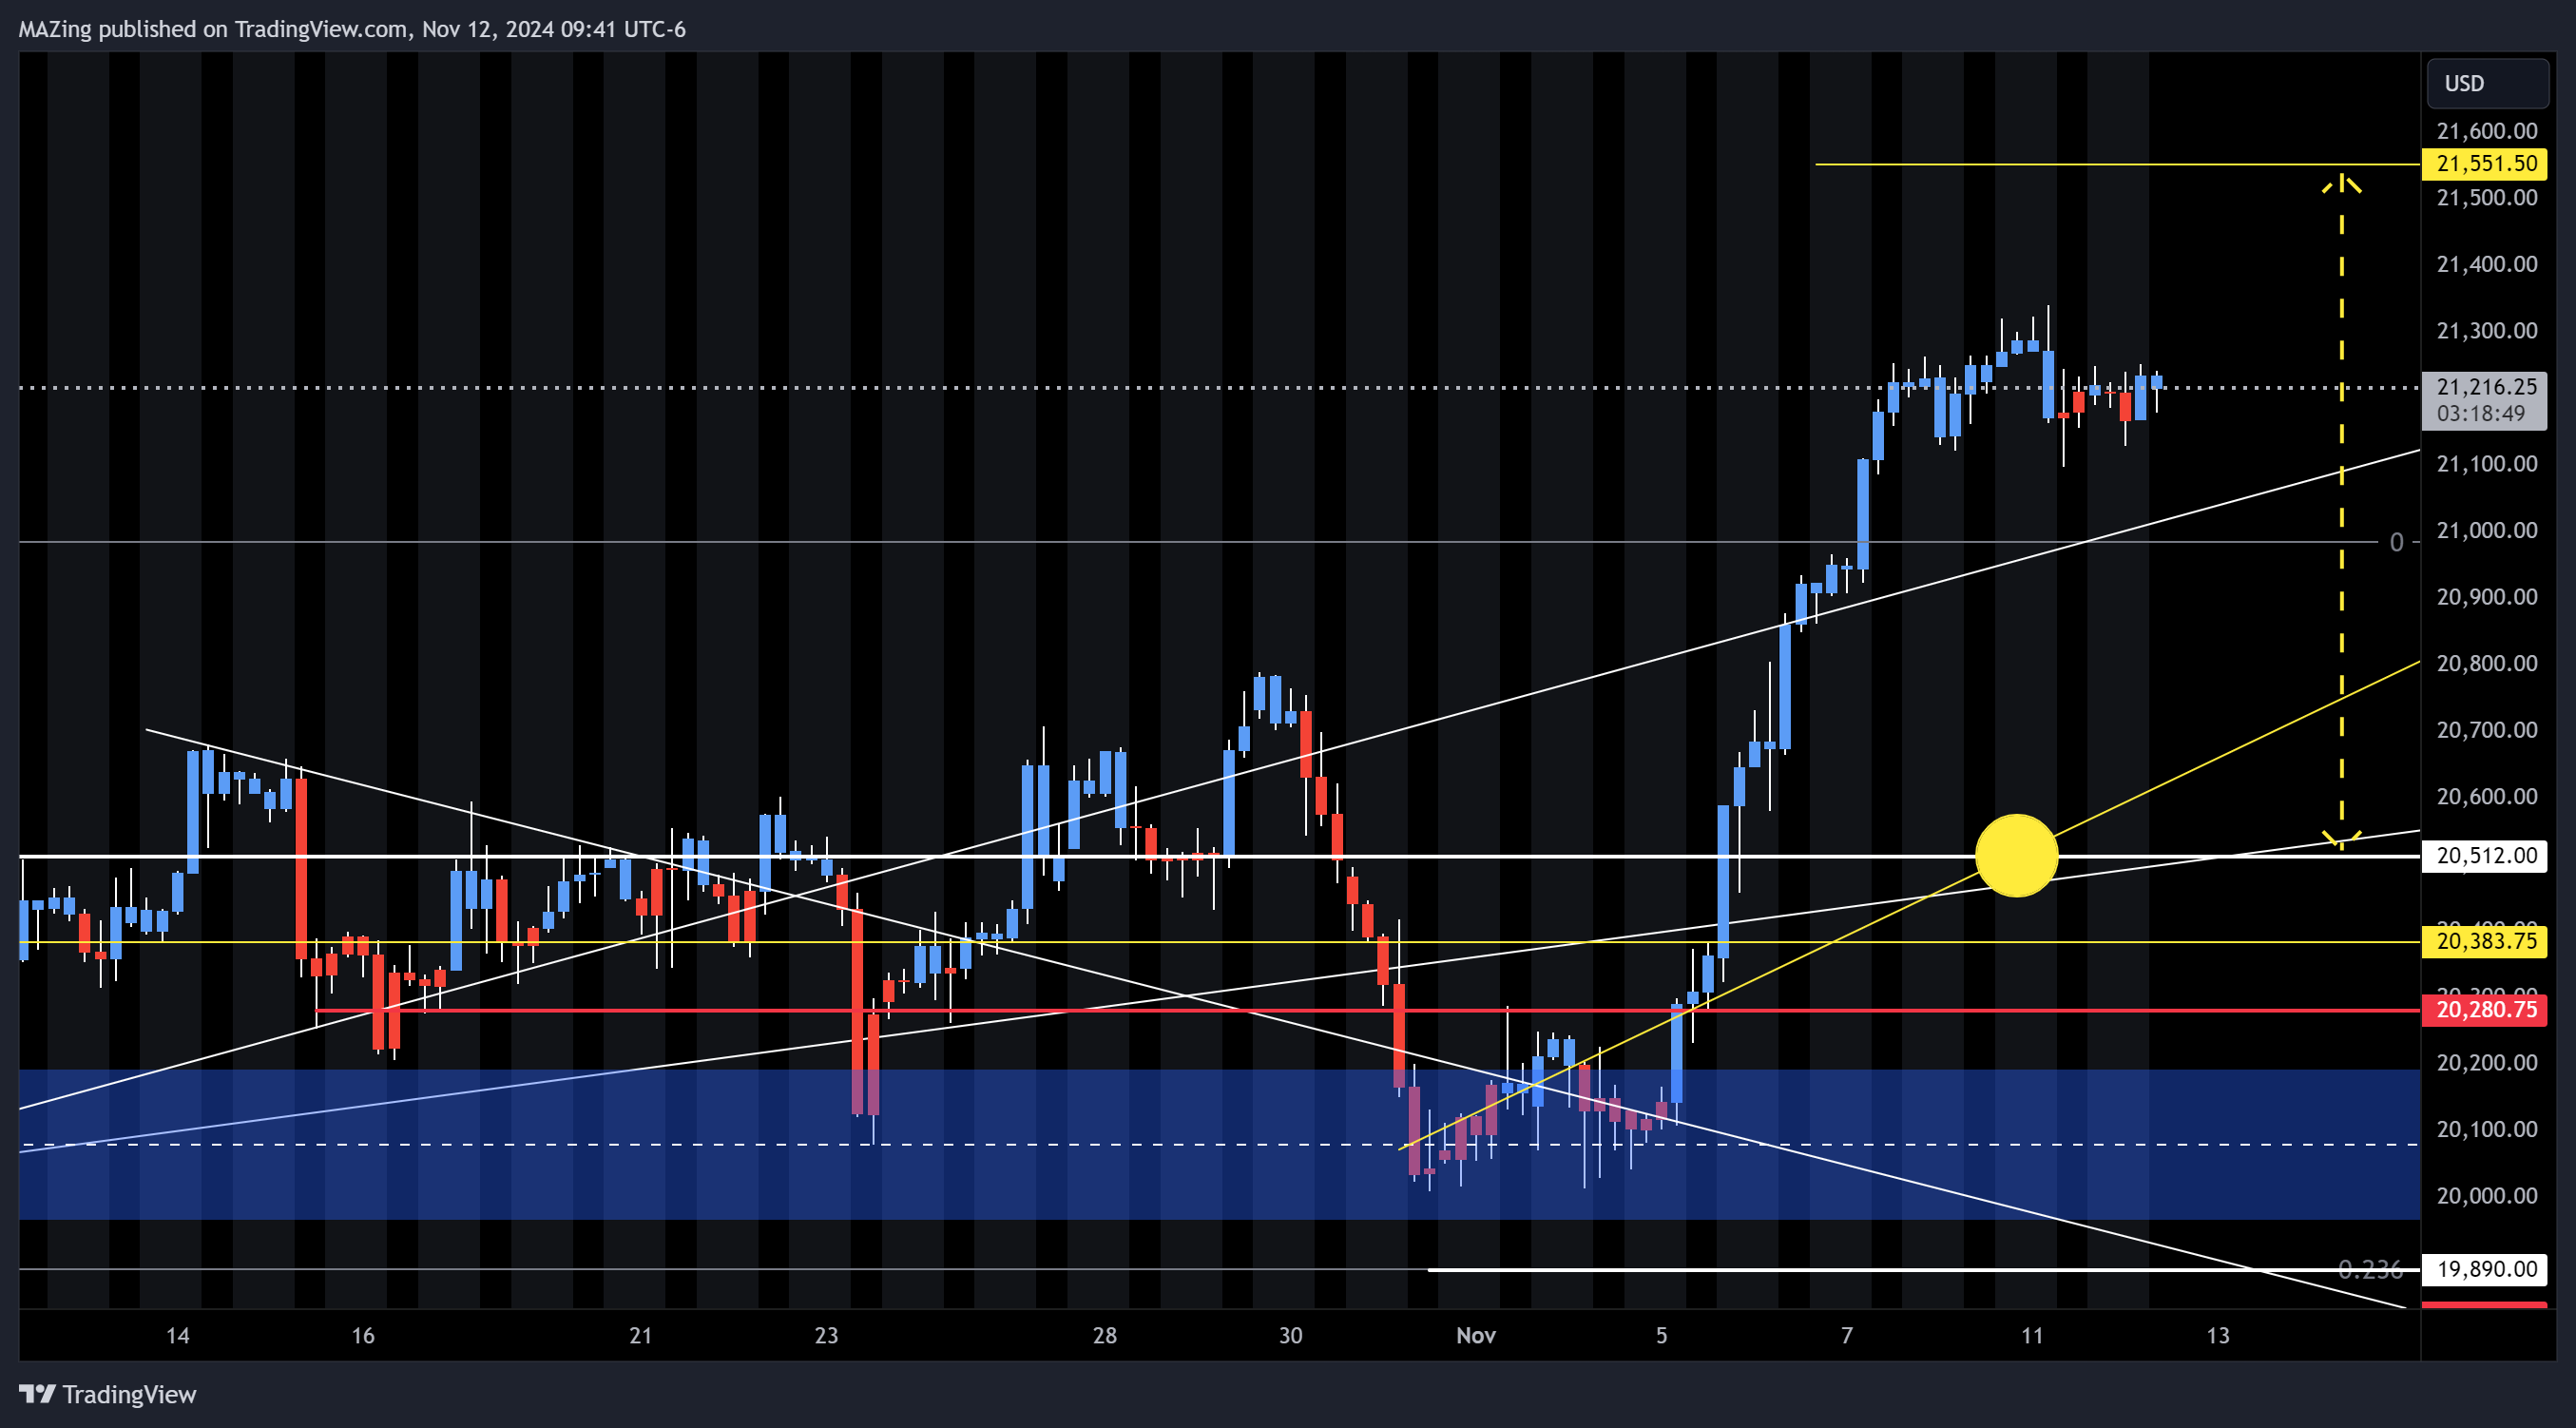Click the 21,551.50 yellow price label
This screenshot has height=1428, width=2576.
coord(2484,163)
